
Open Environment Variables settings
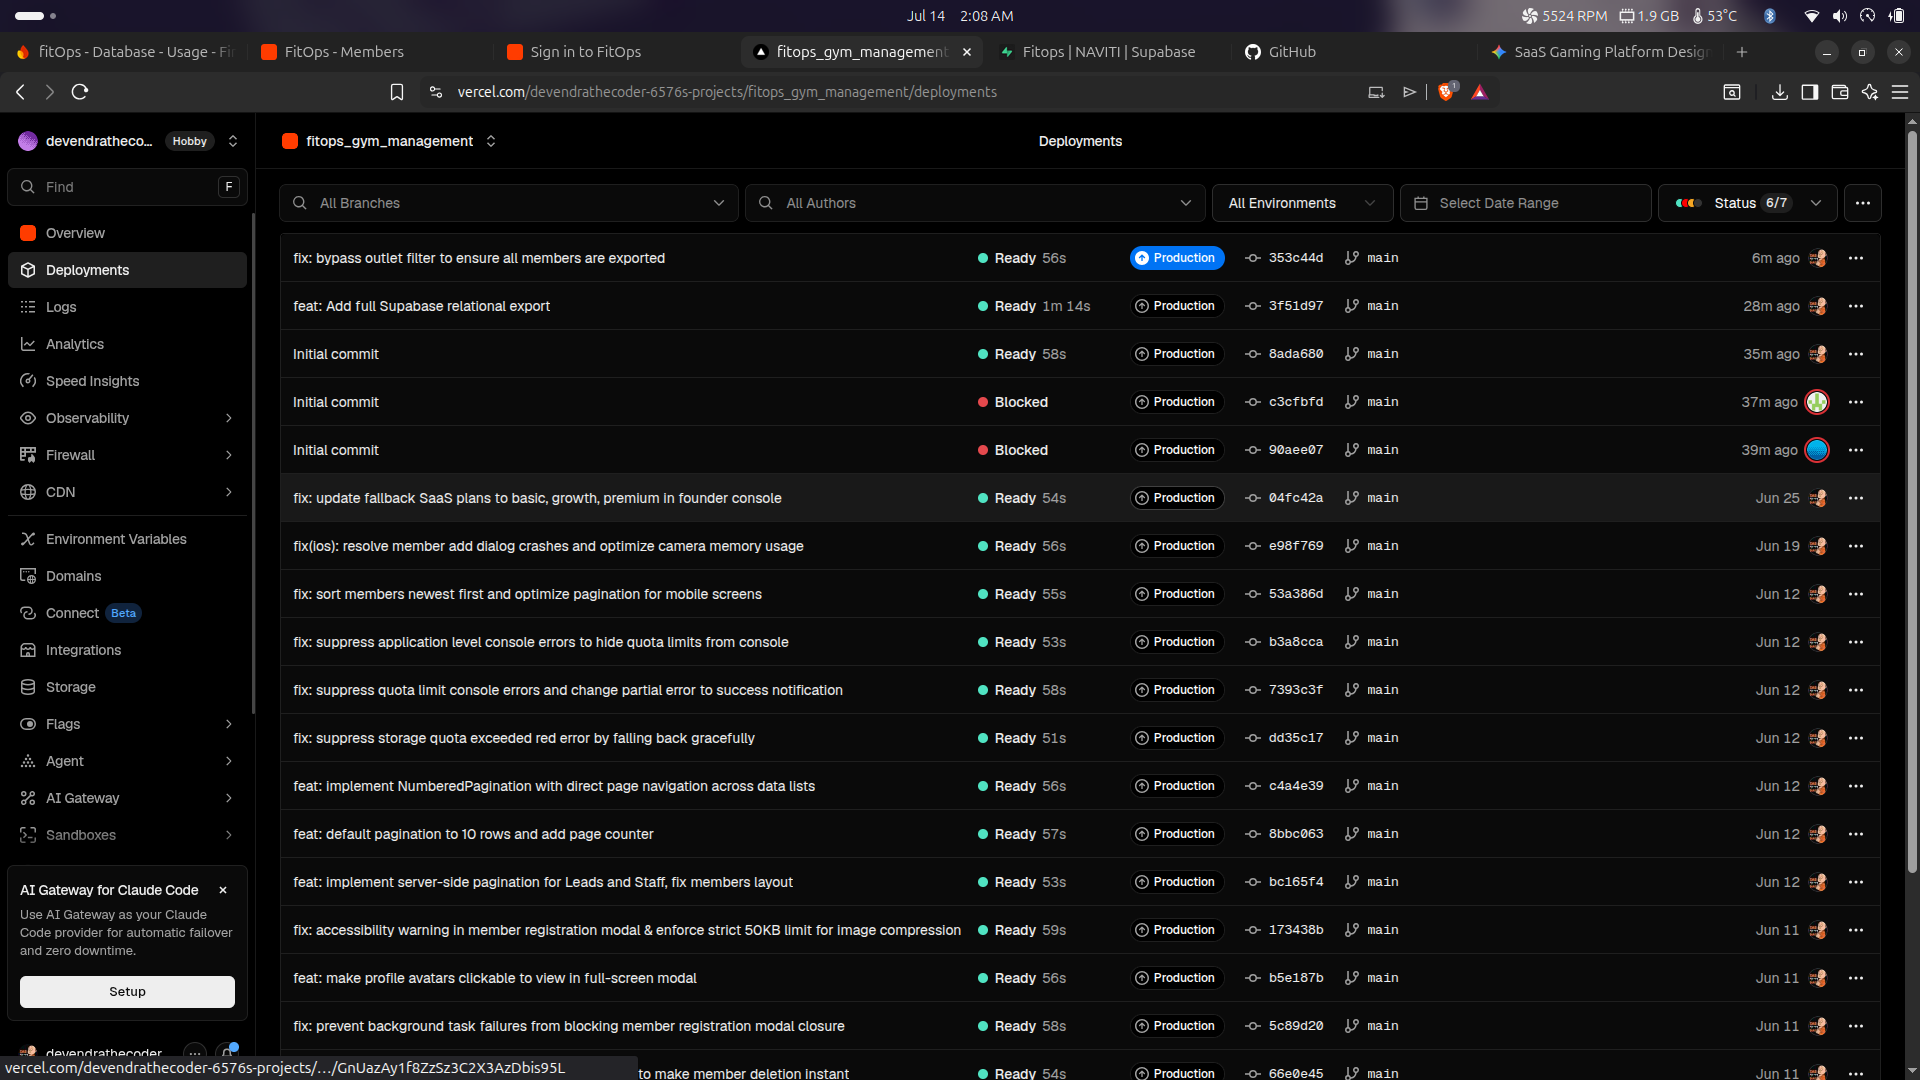coord(127,539)
